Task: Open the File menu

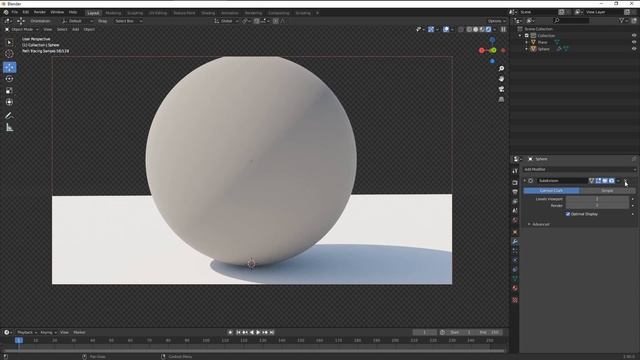Action: pos(15,12)
